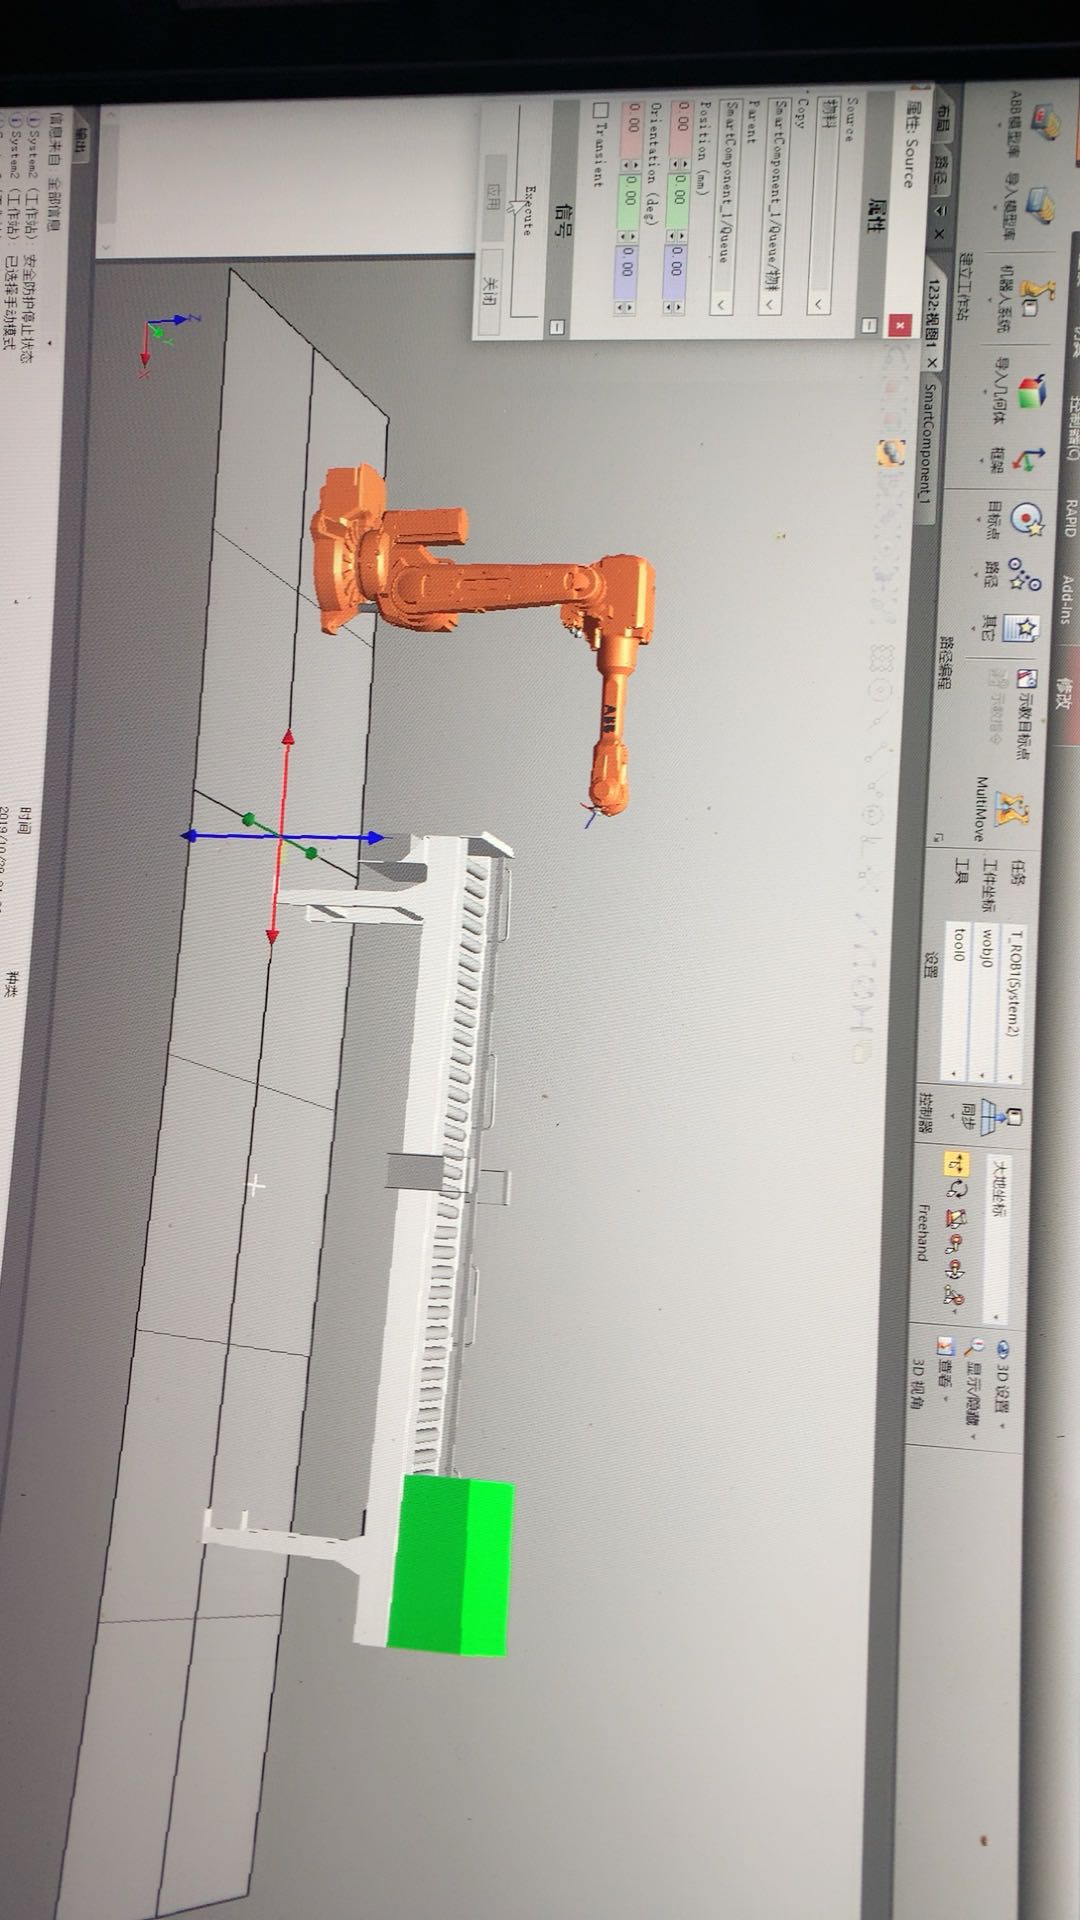This screenshot has width=1080, height=1920.
Task: Switch to the SmartComponent_1 view tab
Action: pyautogui.click(x=925, y=445)
